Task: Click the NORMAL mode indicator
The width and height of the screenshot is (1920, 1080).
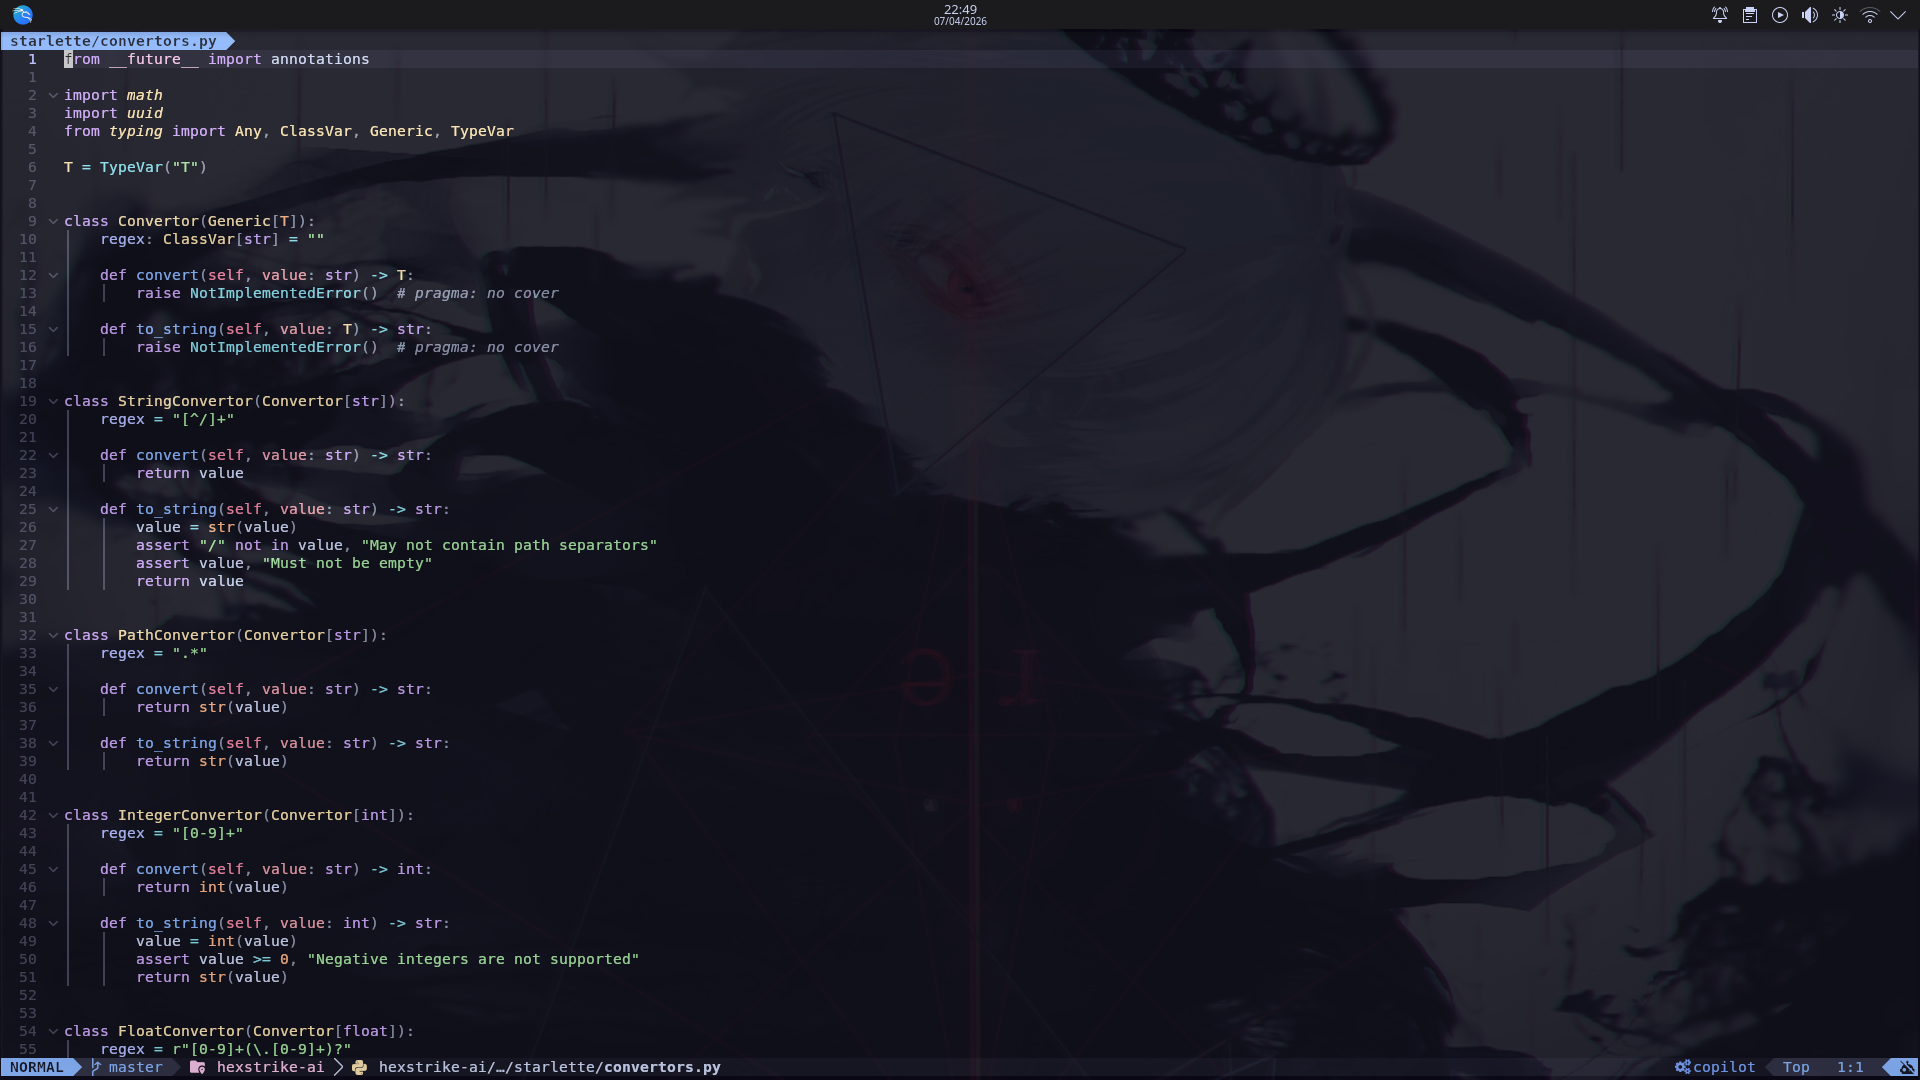Action: click(x=37, y=1067)
